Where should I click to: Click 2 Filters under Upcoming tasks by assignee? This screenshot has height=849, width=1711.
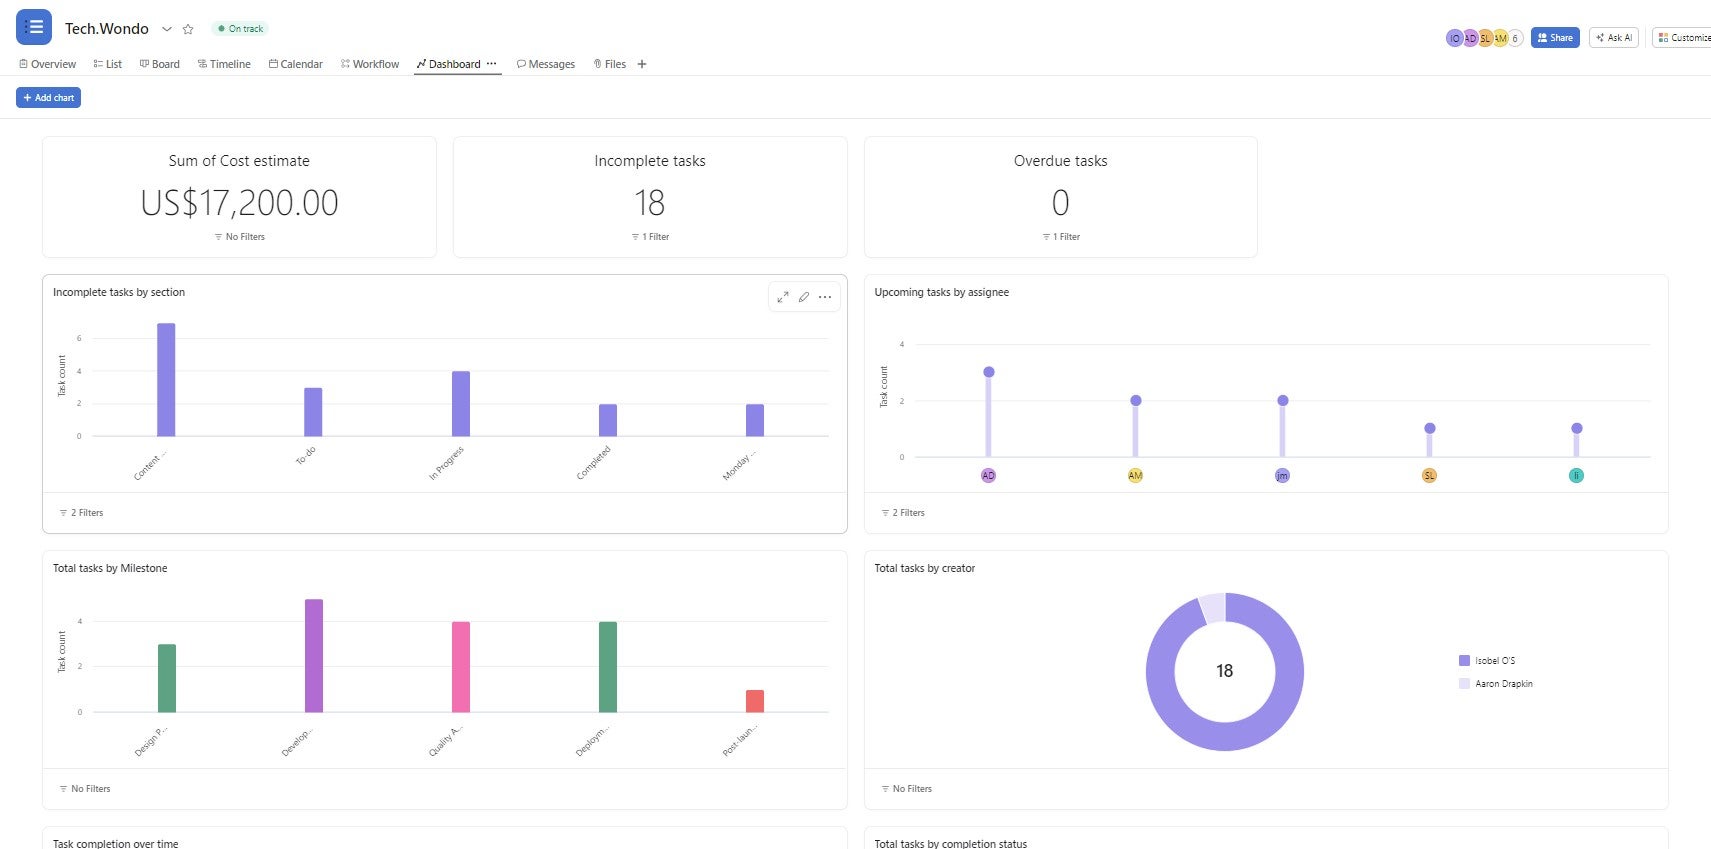tap(903, 513)
